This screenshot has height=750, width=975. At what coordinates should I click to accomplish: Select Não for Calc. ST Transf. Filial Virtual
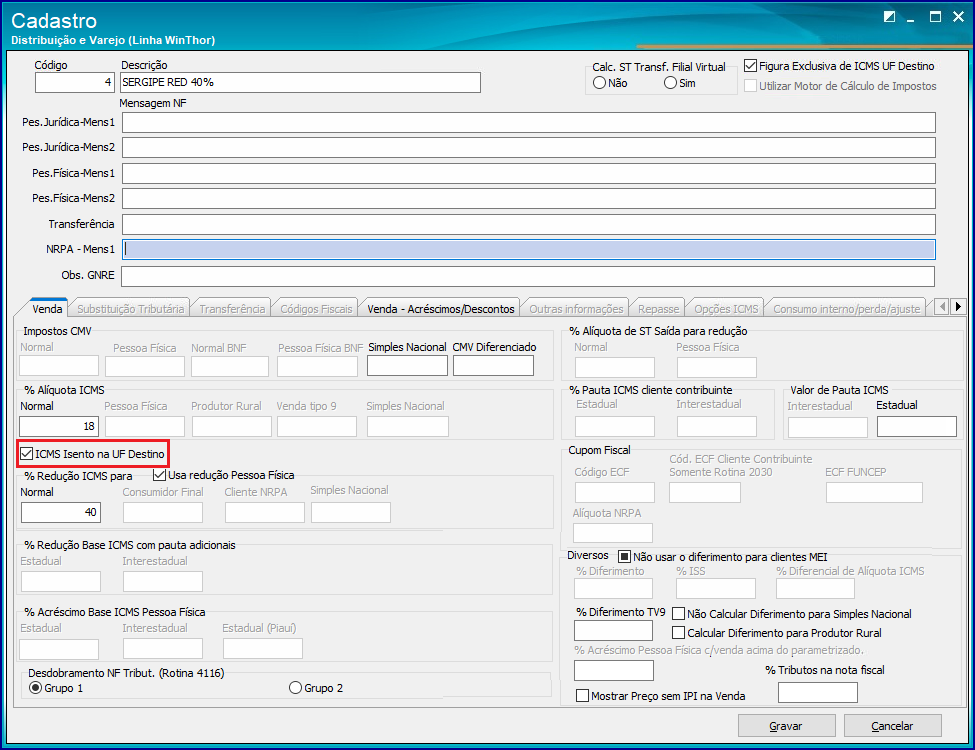coord(599,83)
